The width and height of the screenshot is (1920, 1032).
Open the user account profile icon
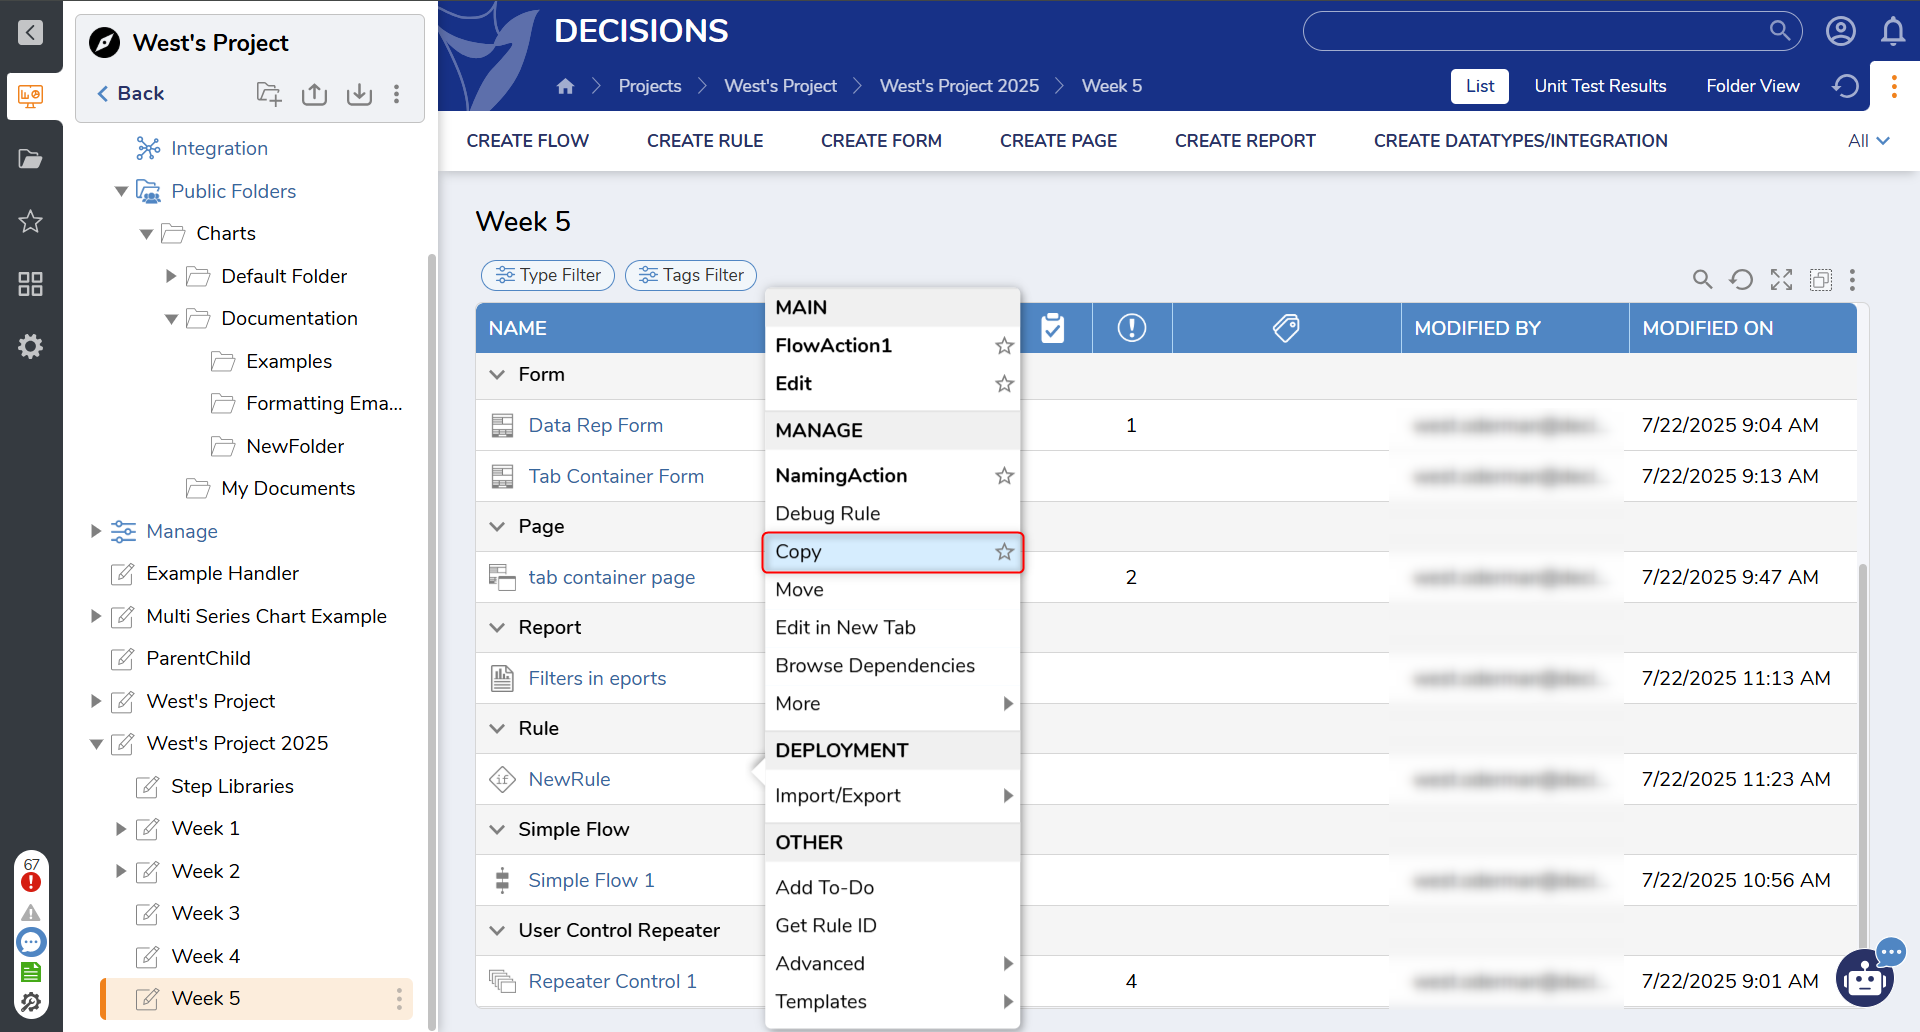click(1840, 32)
